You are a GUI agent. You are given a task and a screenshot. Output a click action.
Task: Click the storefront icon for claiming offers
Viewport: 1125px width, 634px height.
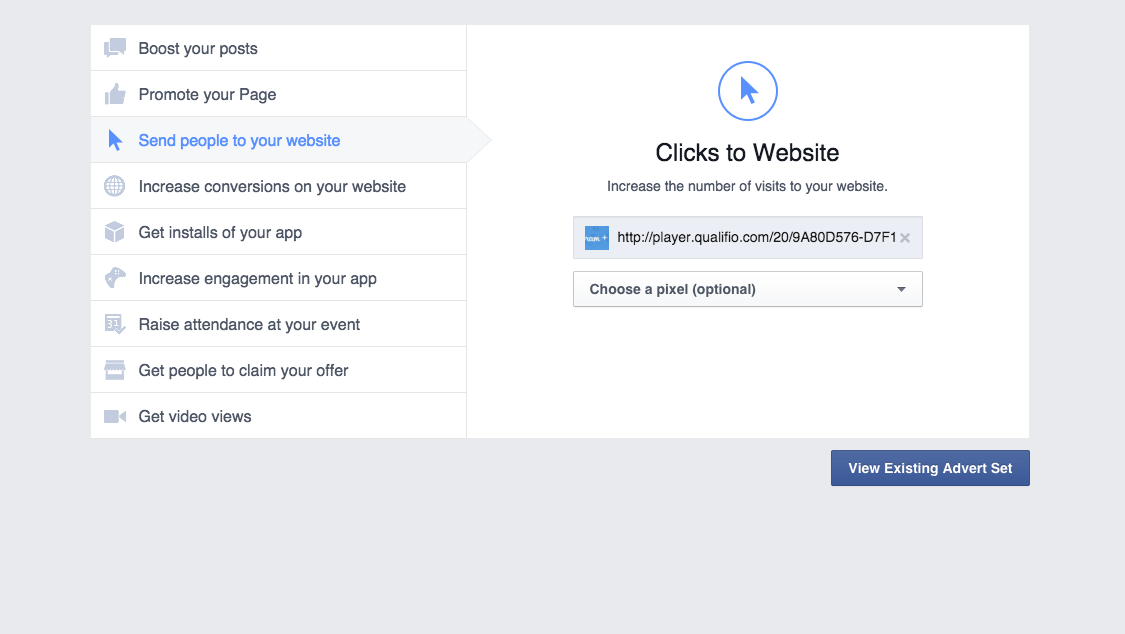(115, 370)
